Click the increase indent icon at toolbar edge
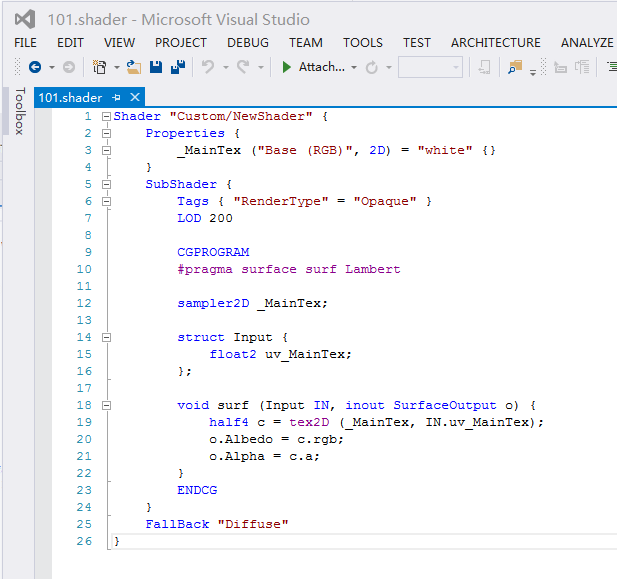This screenshot has width=617, height=579. tap(612, 67)
